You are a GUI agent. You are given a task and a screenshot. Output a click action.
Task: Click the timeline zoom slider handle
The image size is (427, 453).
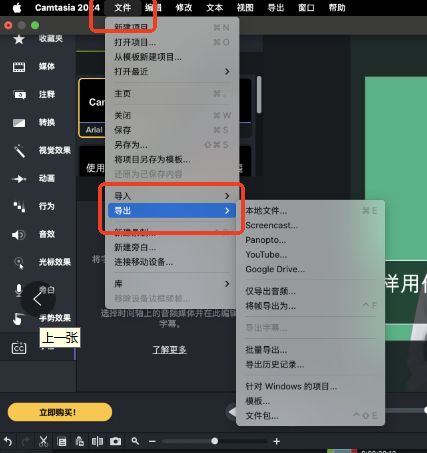tap(215, 441)
